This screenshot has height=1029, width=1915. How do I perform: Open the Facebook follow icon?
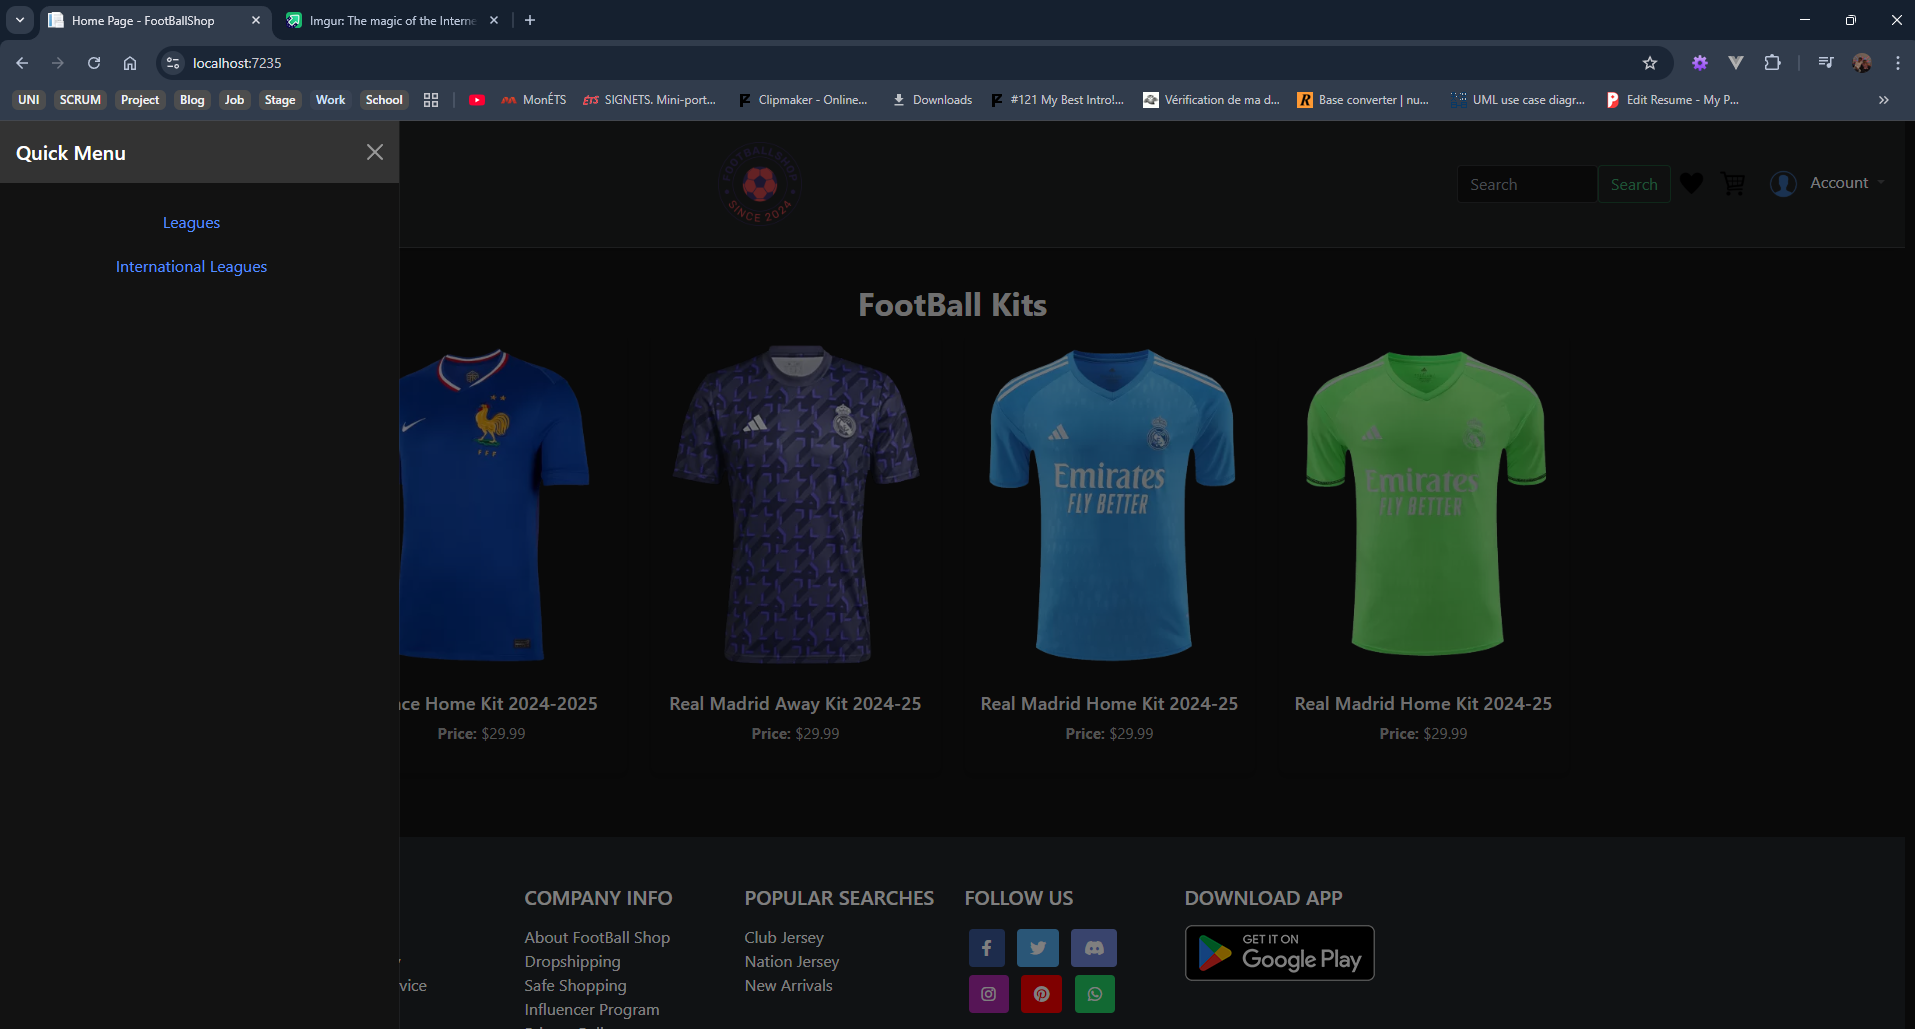(x=987, y=948)
